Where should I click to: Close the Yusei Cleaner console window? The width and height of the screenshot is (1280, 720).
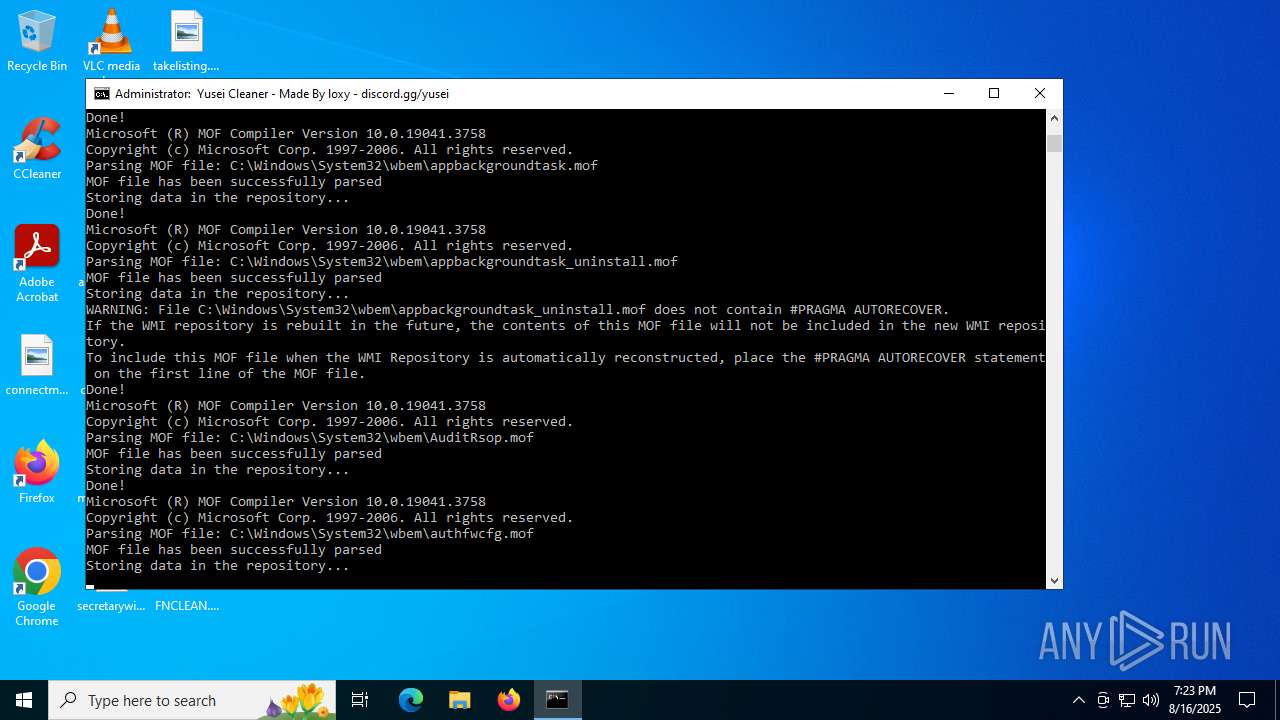coord(1040,93)
